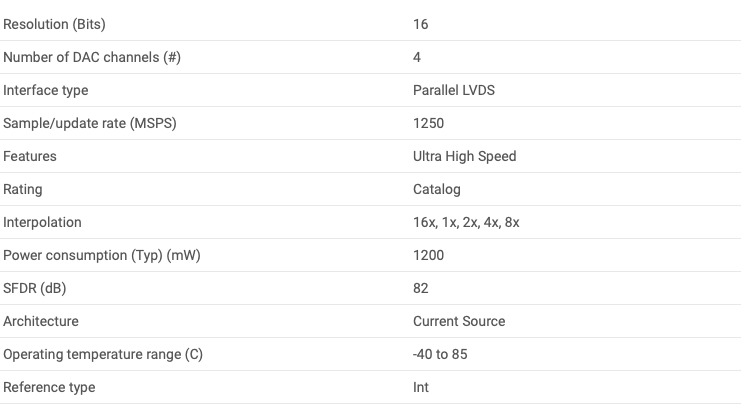This screenshot has height=409, width=741.
Task: Click the Resolution (Bits) label
Action: pos(54,24)
